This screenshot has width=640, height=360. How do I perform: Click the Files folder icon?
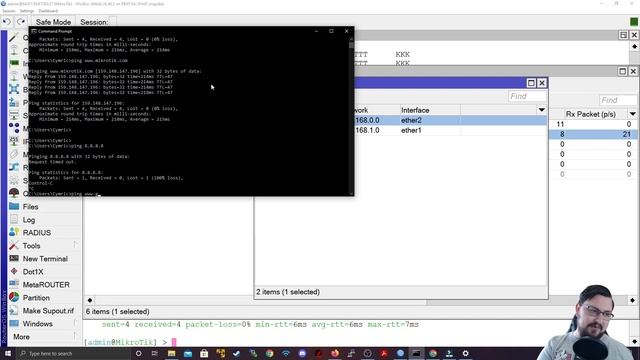(14, 207)
